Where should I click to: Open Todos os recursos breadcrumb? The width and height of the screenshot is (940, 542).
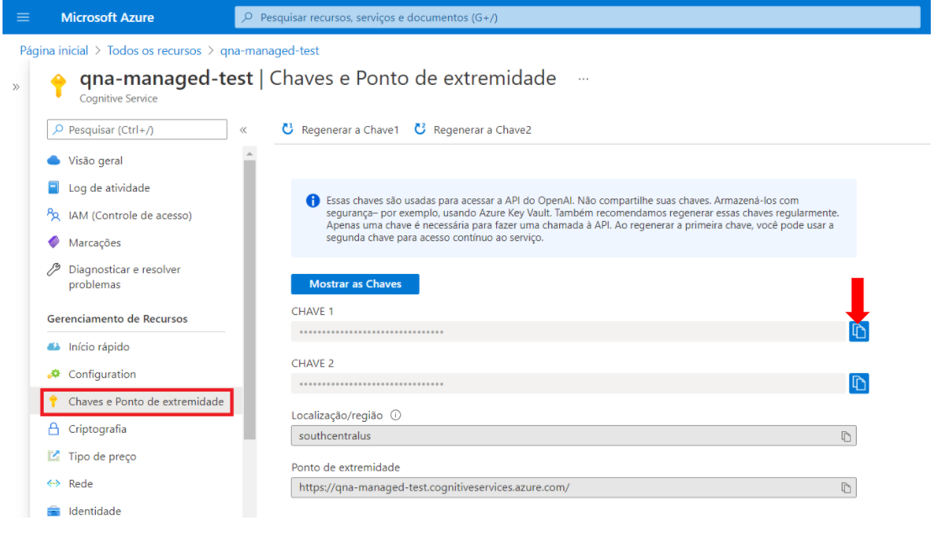tap(154, 50)
